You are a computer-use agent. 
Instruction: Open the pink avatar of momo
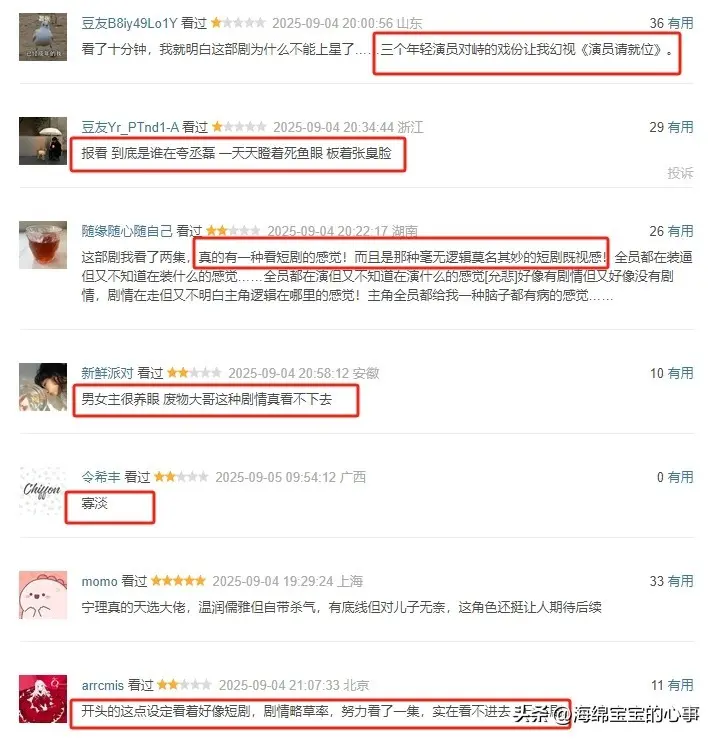click(x=43, y=595)
